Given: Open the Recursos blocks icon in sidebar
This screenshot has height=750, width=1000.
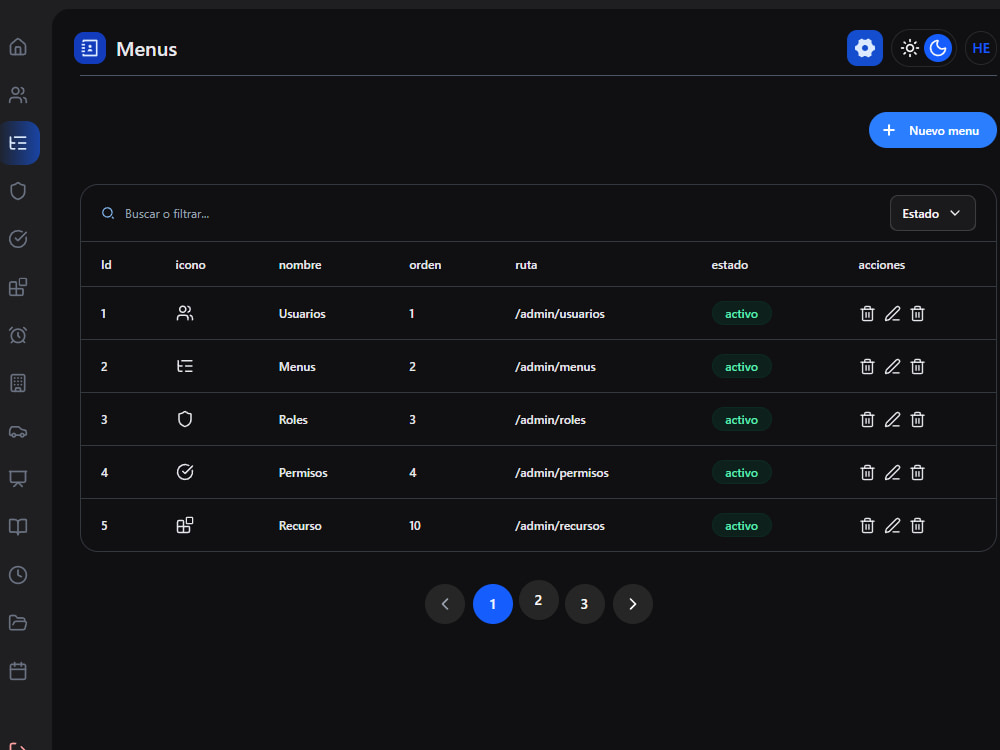Looking at the screenshot, I should (x=18, y=287).
